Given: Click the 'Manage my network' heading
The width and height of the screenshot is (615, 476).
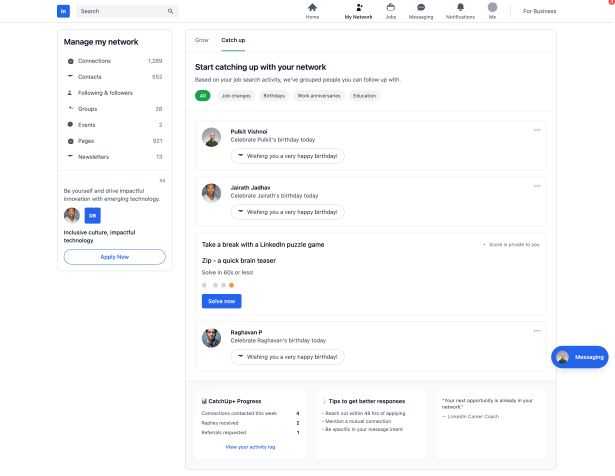Looking at the screenshot, I should pos(101,42).
